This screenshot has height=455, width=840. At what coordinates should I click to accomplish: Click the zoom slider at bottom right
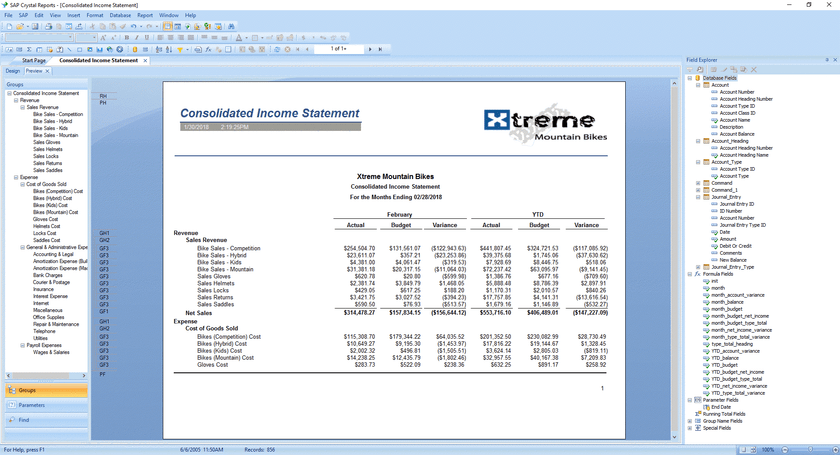tap(809, 450)
